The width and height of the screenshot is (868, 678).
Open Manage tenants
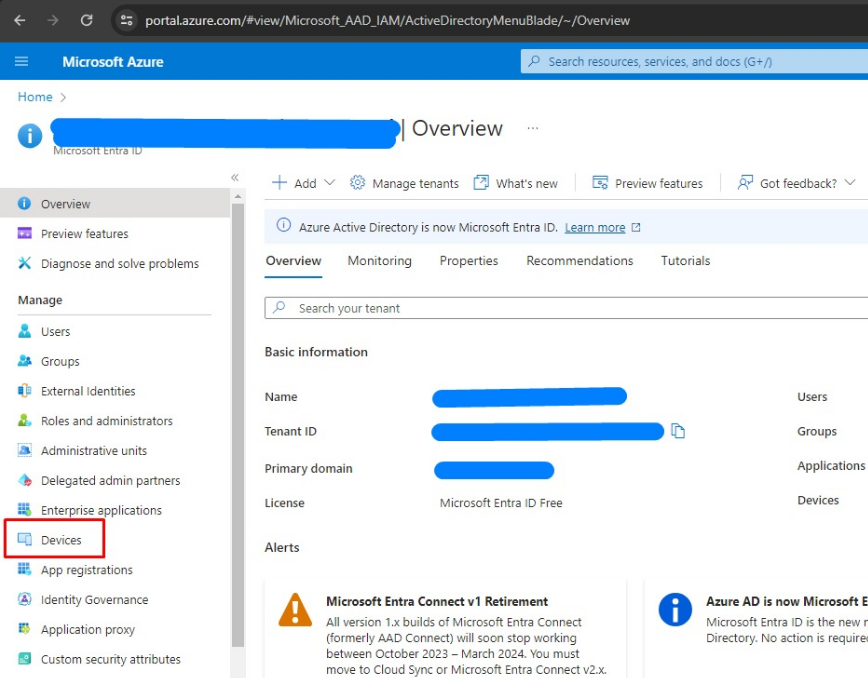(x=405, y=183)
